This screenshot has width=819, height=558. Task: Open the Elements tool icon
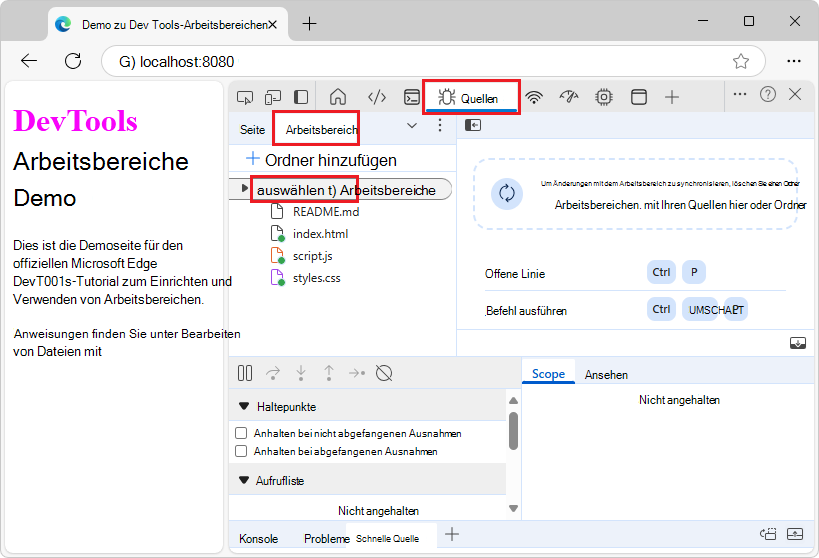click(377, 97)
